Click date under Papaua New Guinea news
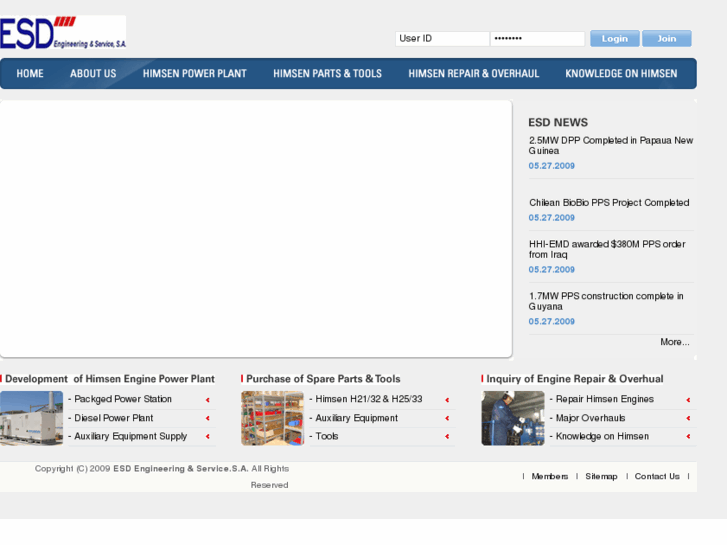This screenshot has height=545, width=727. pyautogui.click(x=552, y=166)
